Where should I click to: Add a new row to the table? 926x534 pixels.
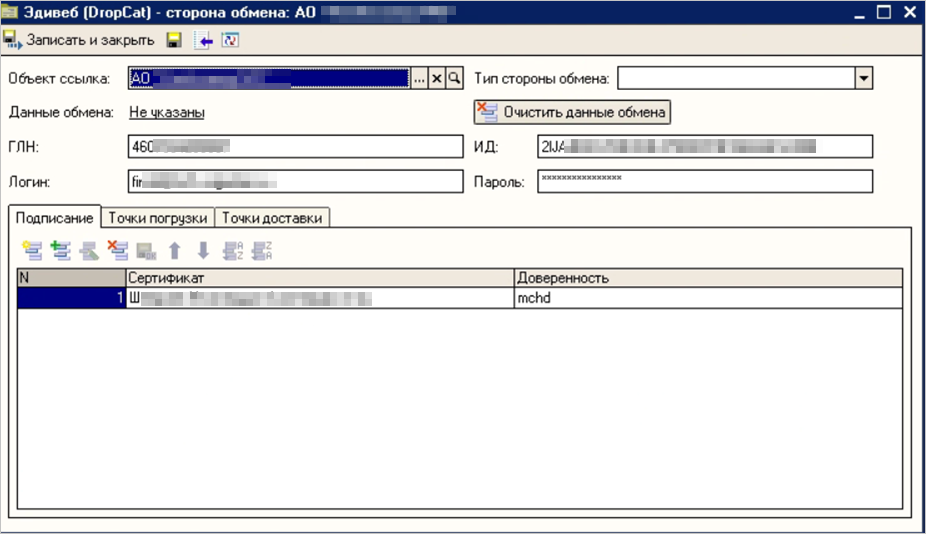coord(32,250)
